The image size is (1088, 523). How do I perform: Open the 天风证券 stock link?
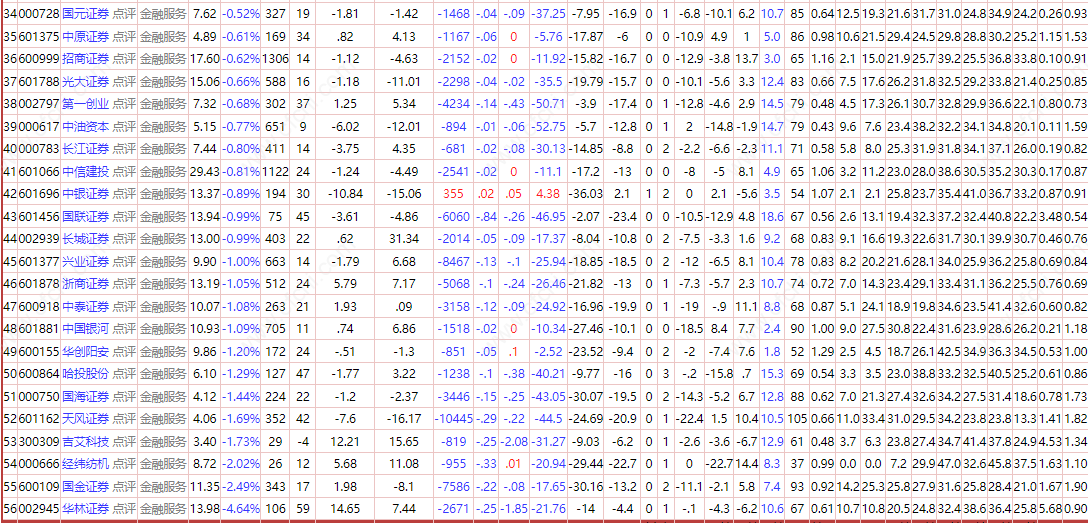point(85,419)
